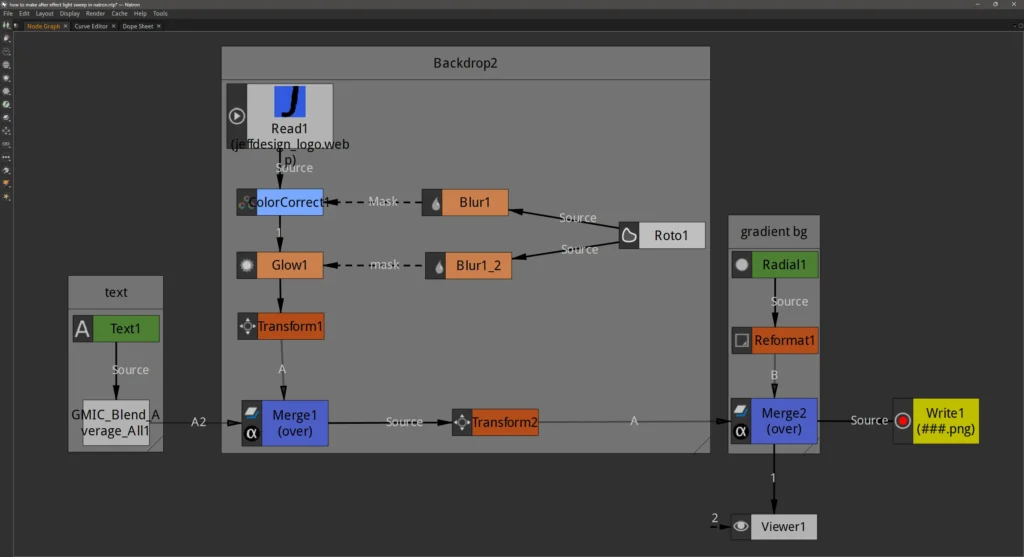Click the Glow1 node sun icon

(246, 265)
